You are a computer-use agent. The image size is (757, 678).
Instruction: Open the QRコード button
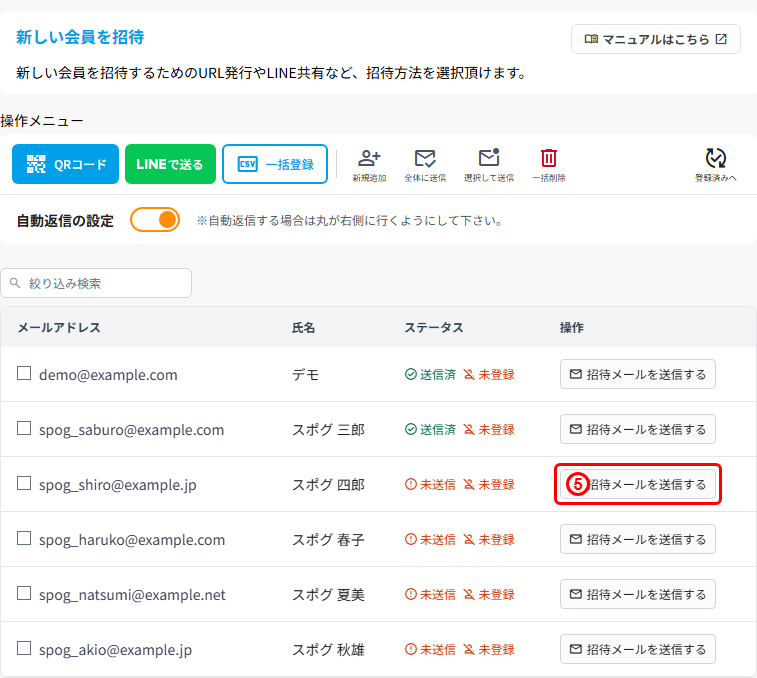click(65, 164)
